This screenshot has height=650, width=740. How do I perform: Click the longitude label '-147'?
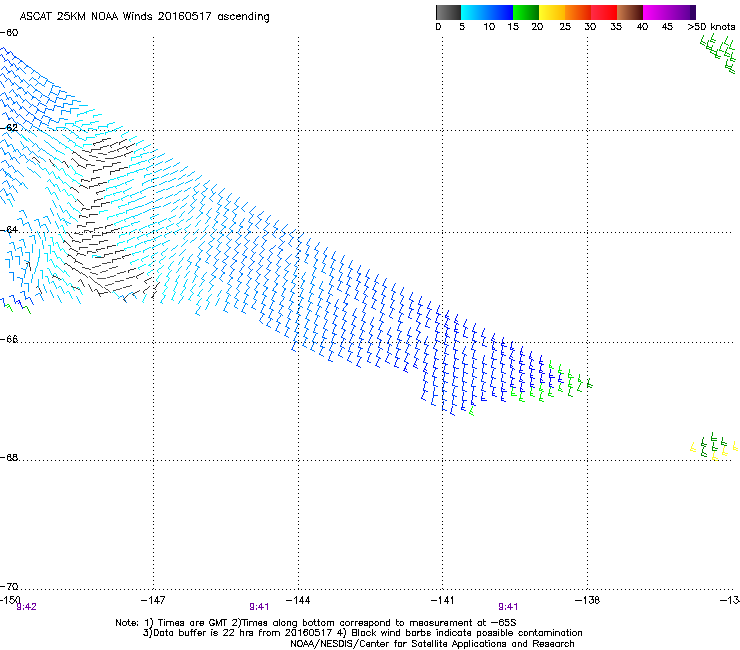[x=153, y=600]
